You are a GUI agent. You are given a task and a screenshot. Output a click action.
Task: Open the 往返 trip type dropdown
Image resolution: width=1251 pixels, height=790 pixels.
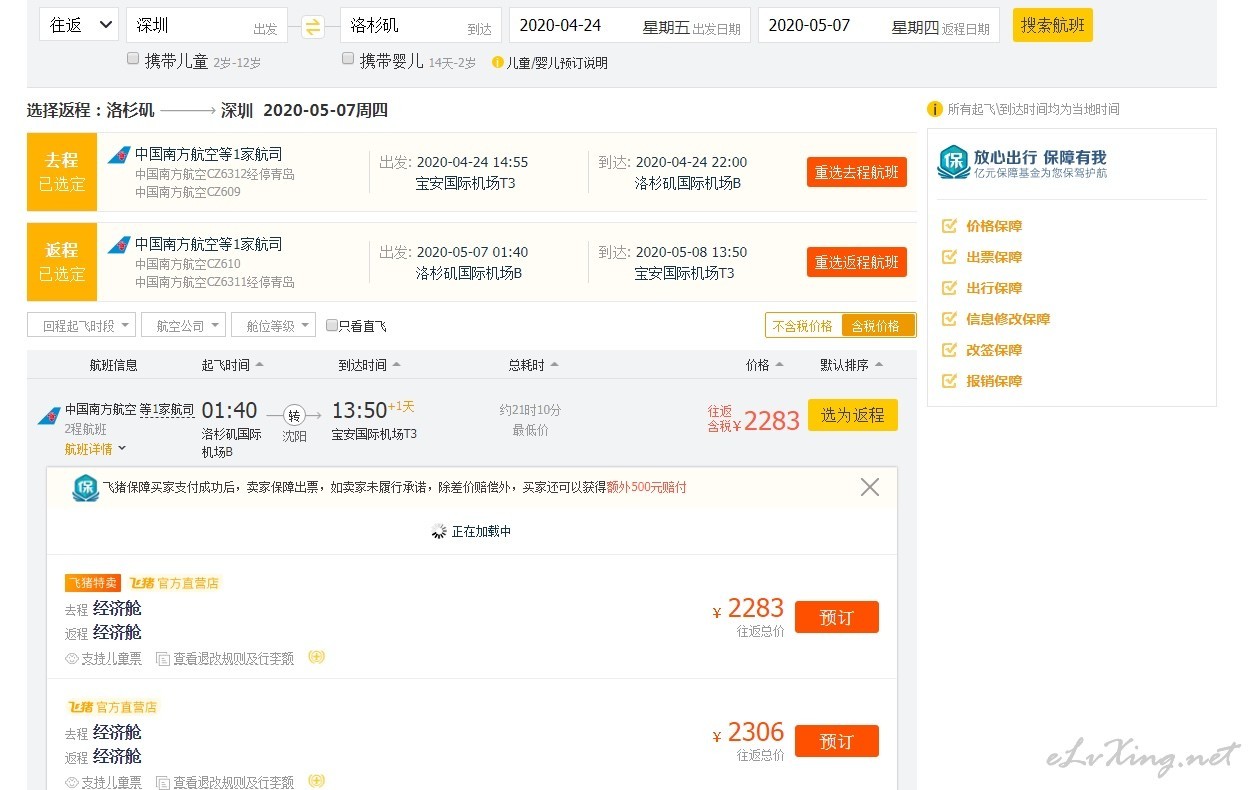tap(79, 25)
